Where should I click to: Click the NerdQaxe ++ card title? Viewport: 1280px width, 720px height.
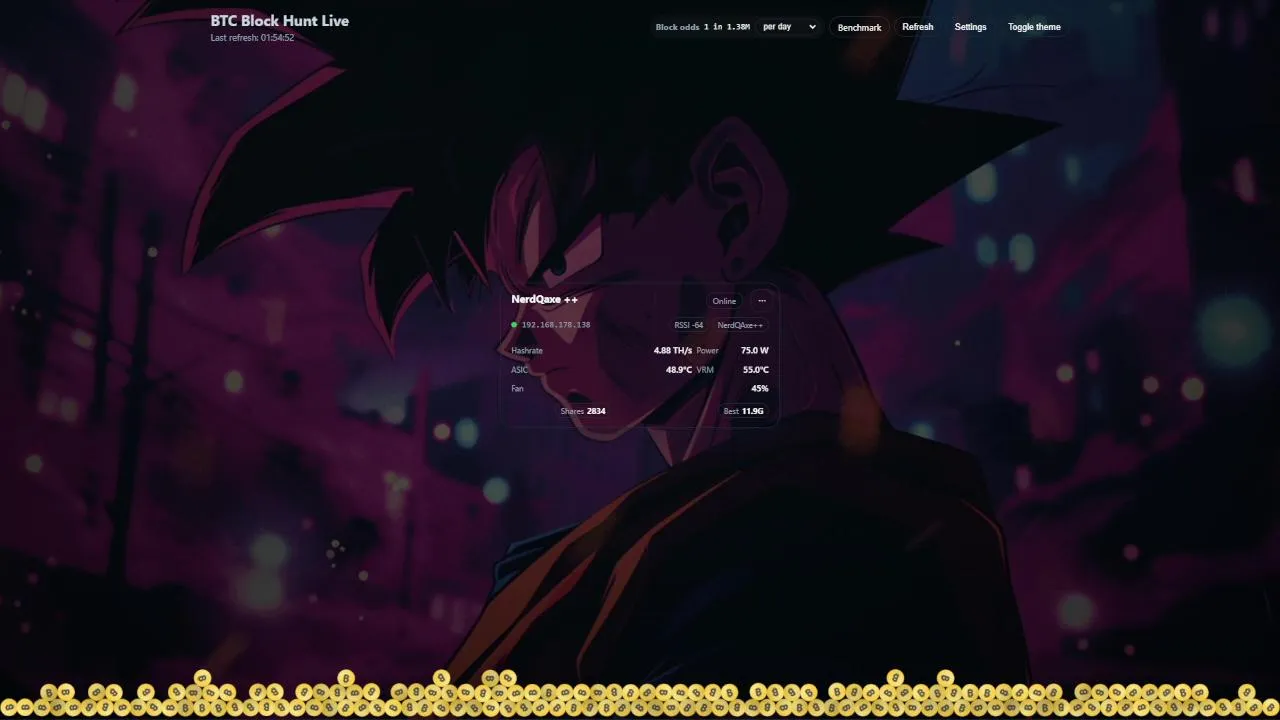[544, 299]
